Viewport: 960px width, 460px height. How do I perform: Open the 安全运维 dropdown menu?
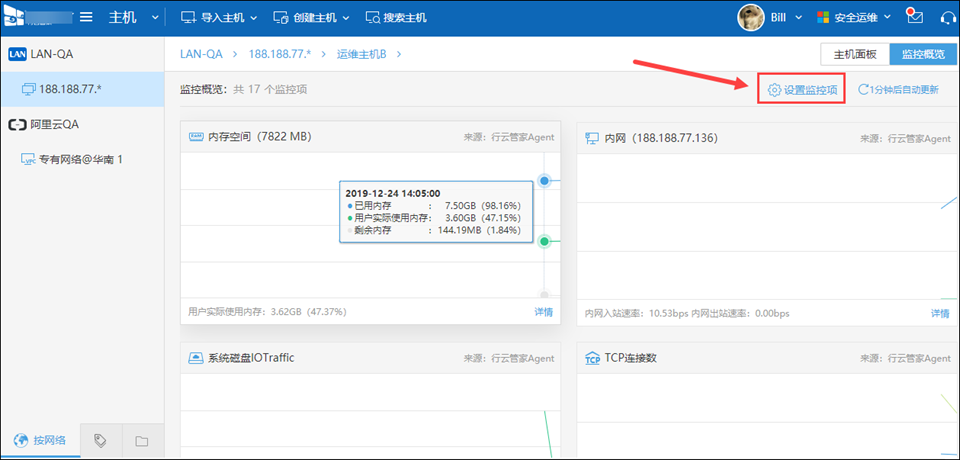tap(854, 17)
